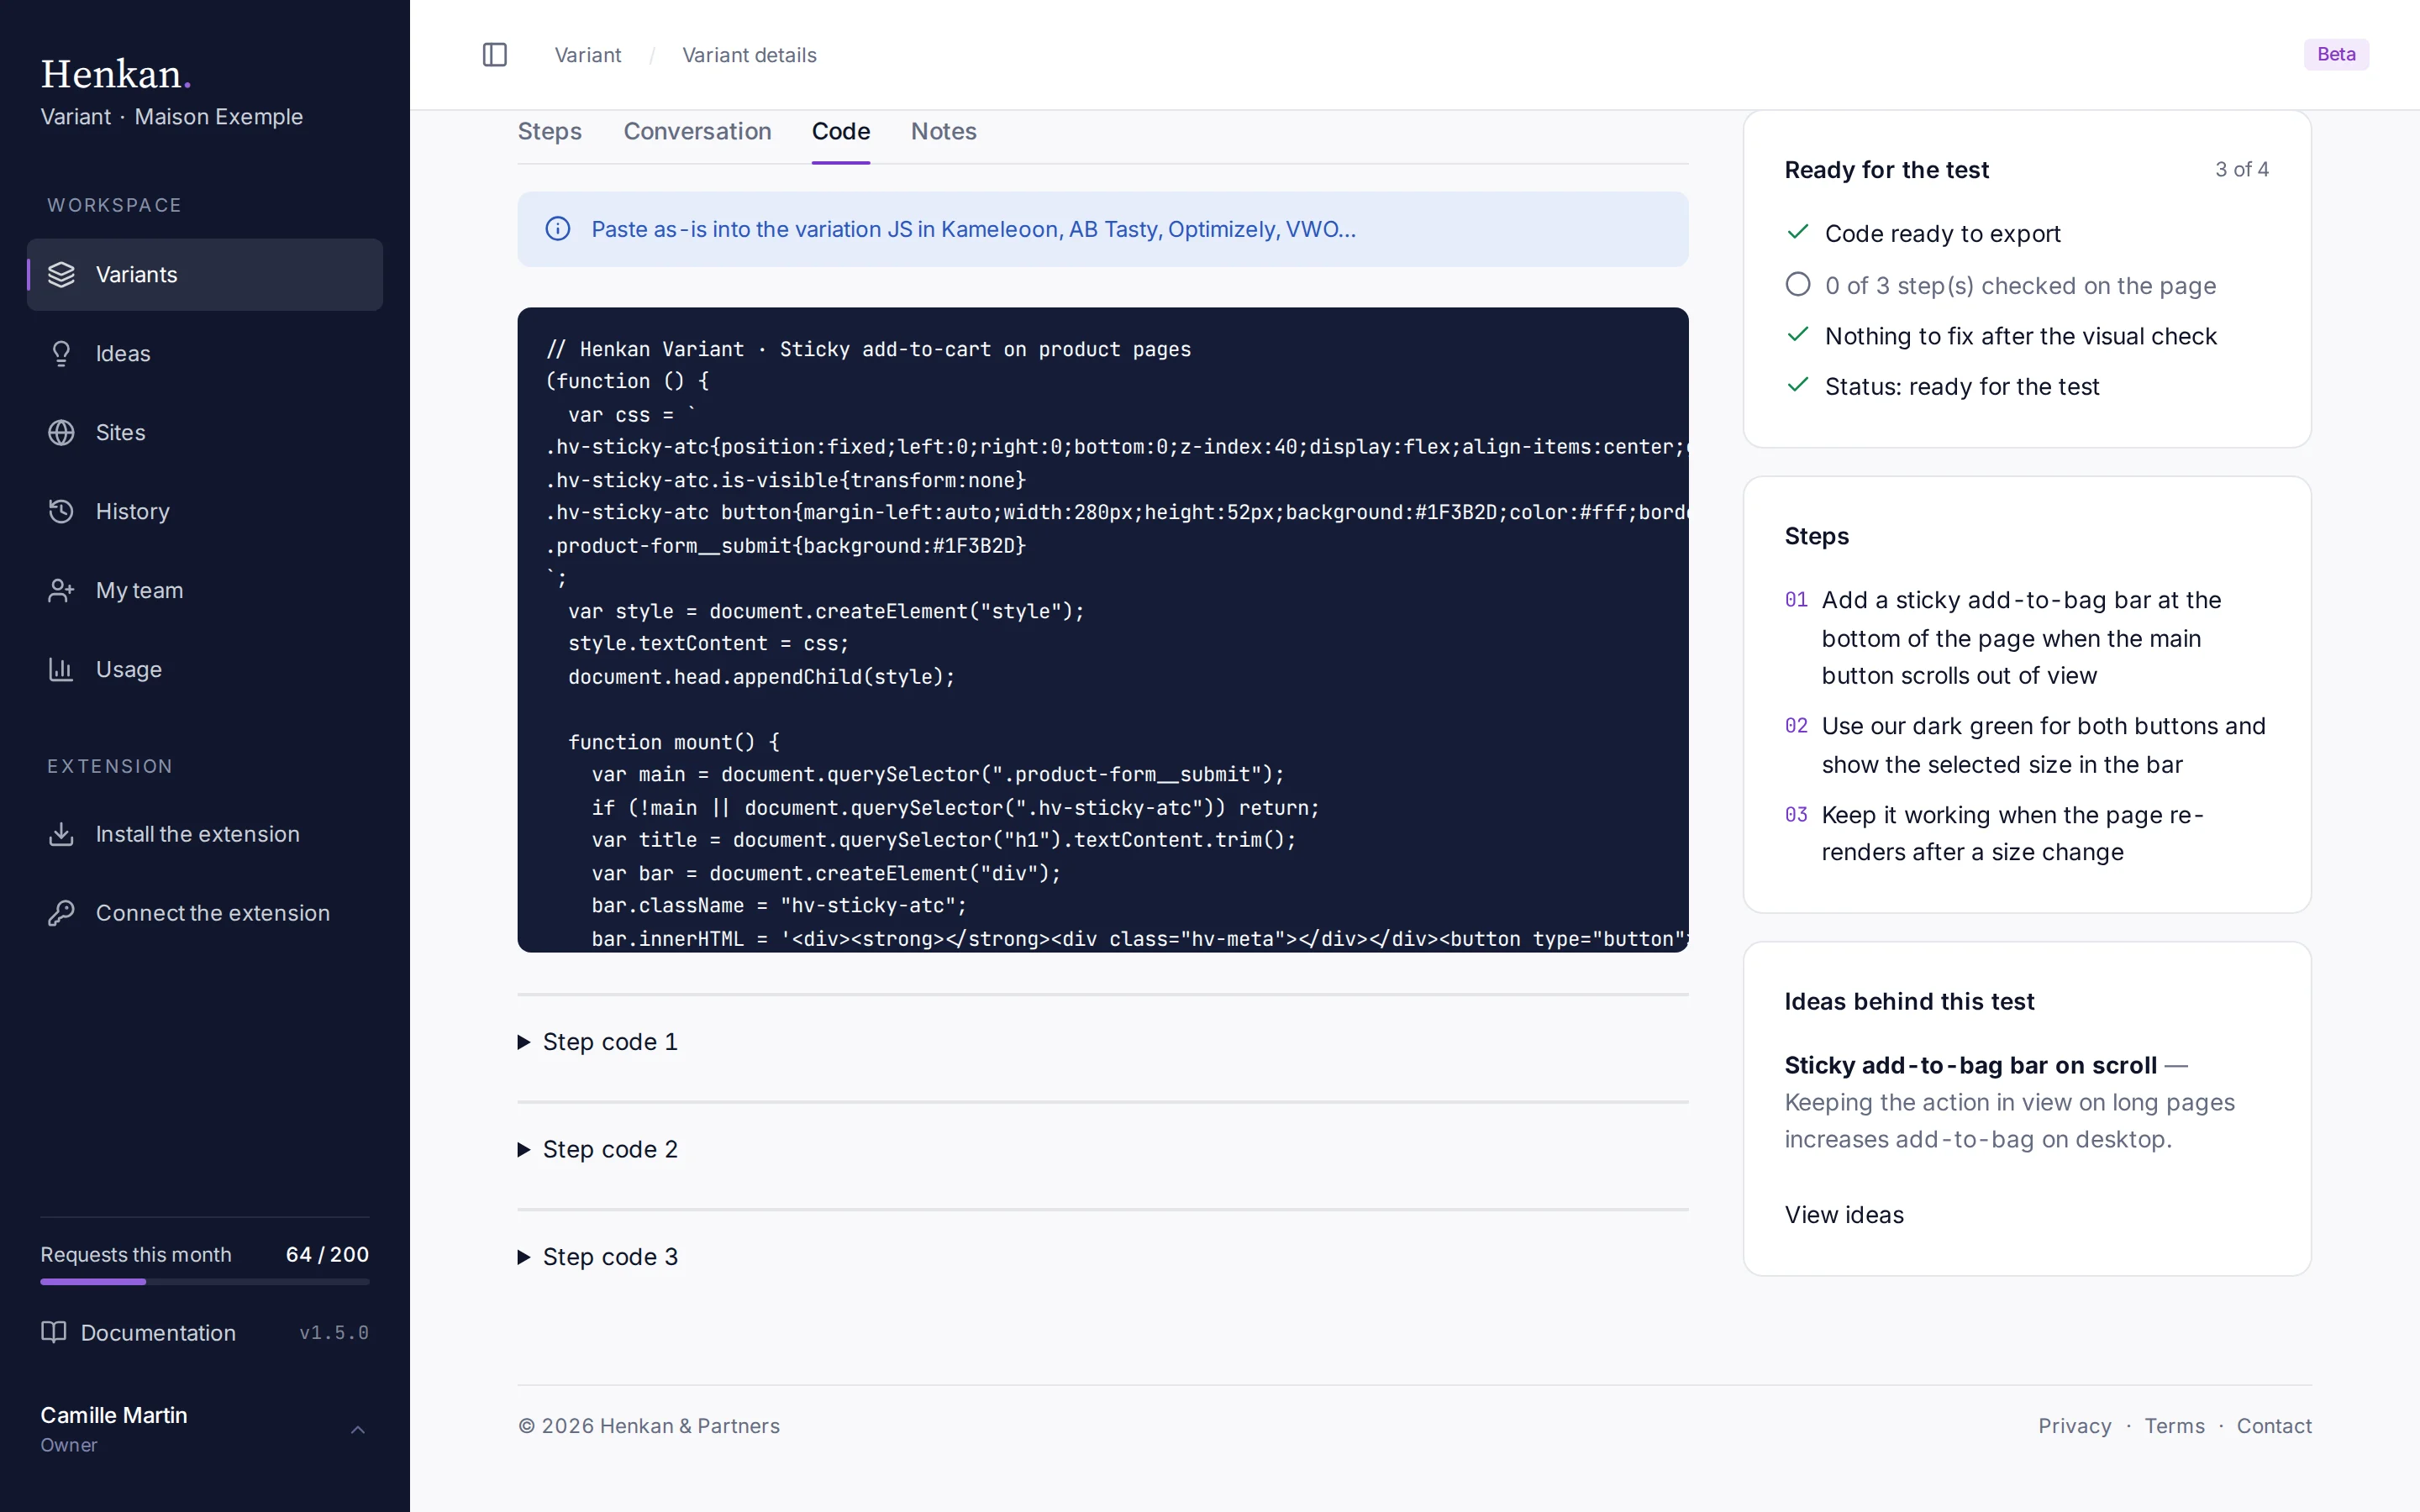This screenshot has width=2420, height=1512.
Task: Open the Privacy footer link
Action: (2075, 1426)
